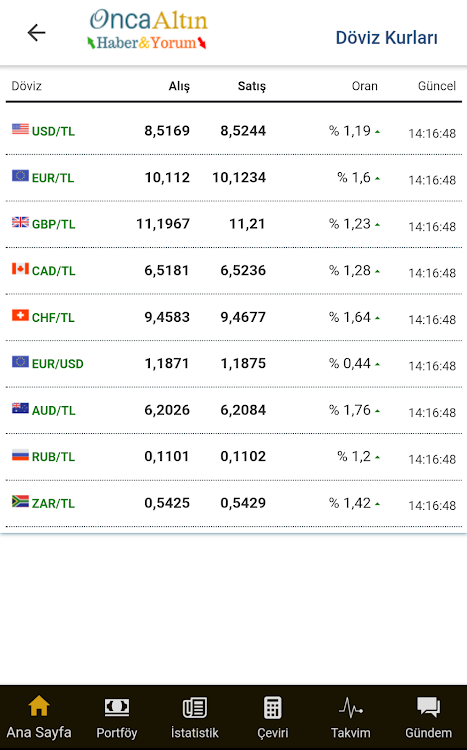Open RUB/TL ruble rate
Viewport: 467px width, 750px height.
(x=234, y=457)
